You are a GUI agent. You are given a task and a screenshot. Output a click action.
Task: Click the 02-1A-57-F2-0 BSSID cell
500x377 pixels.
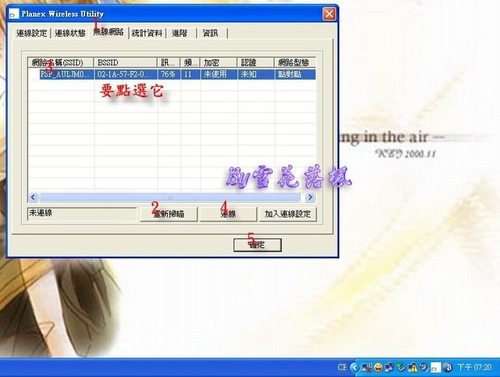(x=125, y=74)
